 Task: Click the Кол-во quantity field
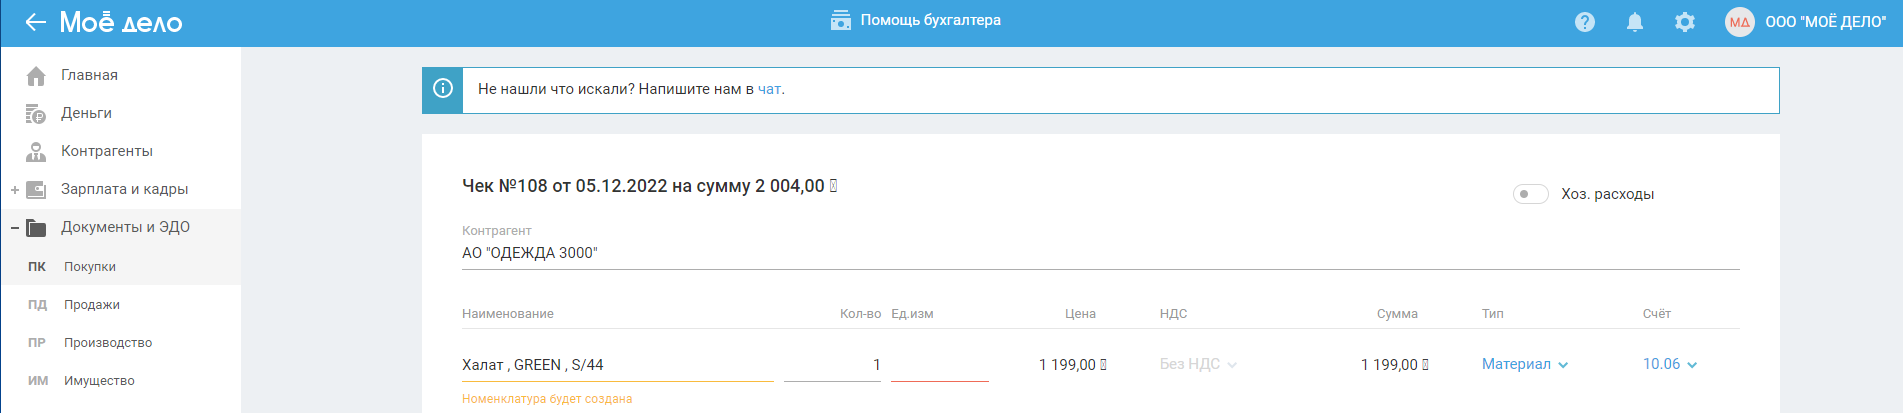click(832, 365)
